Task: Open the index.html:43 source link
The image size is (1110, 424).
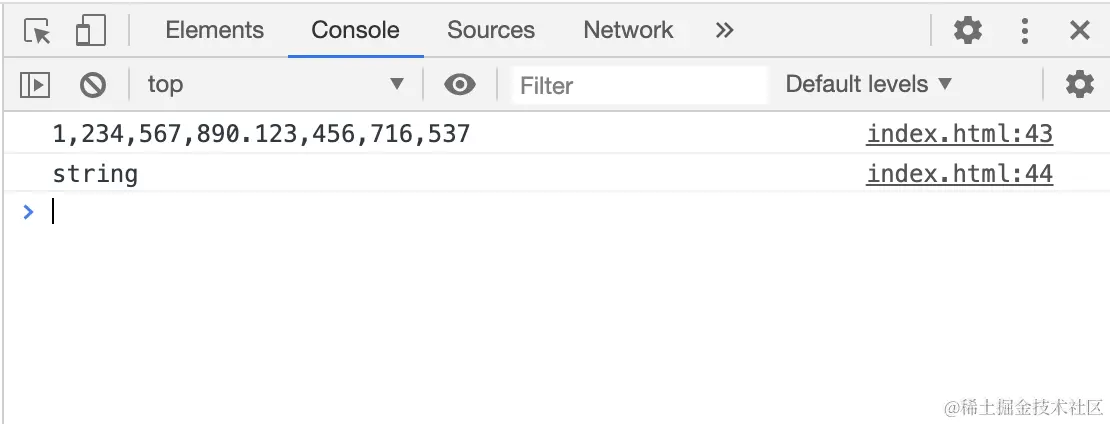Action: (959, 134)
